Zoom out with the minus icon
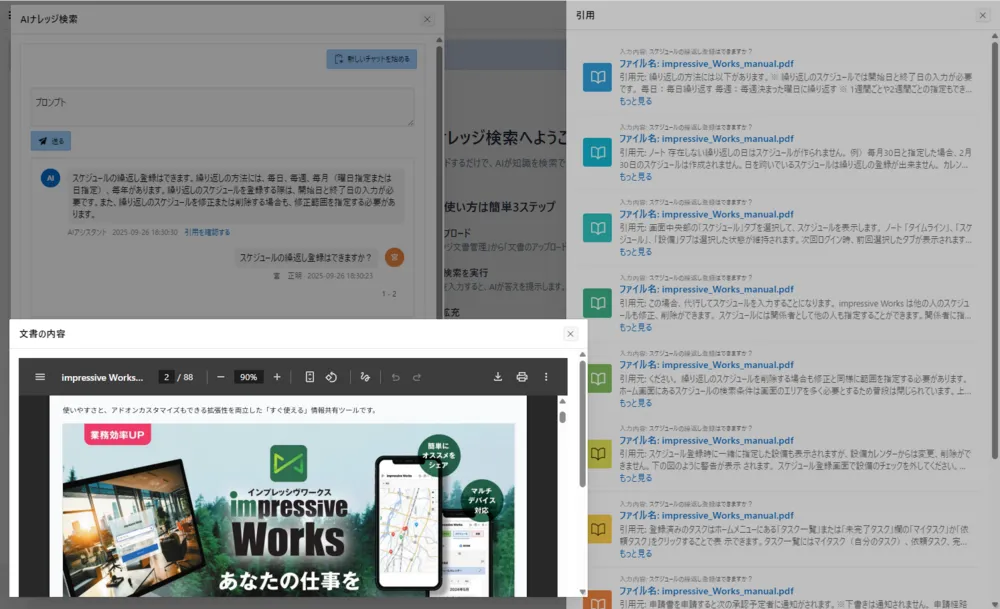Screen dimensions: 1000x609 220,376
